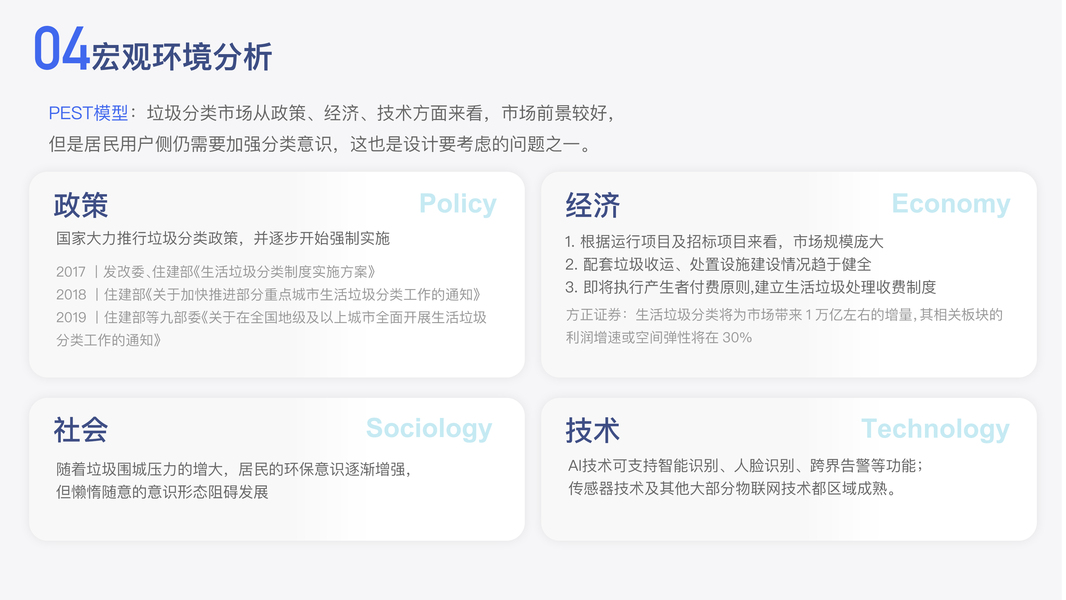1066x600 pixels.
Task: Click the 国家大力推行垃圾分类政策 description line
Action: (222, 238)
